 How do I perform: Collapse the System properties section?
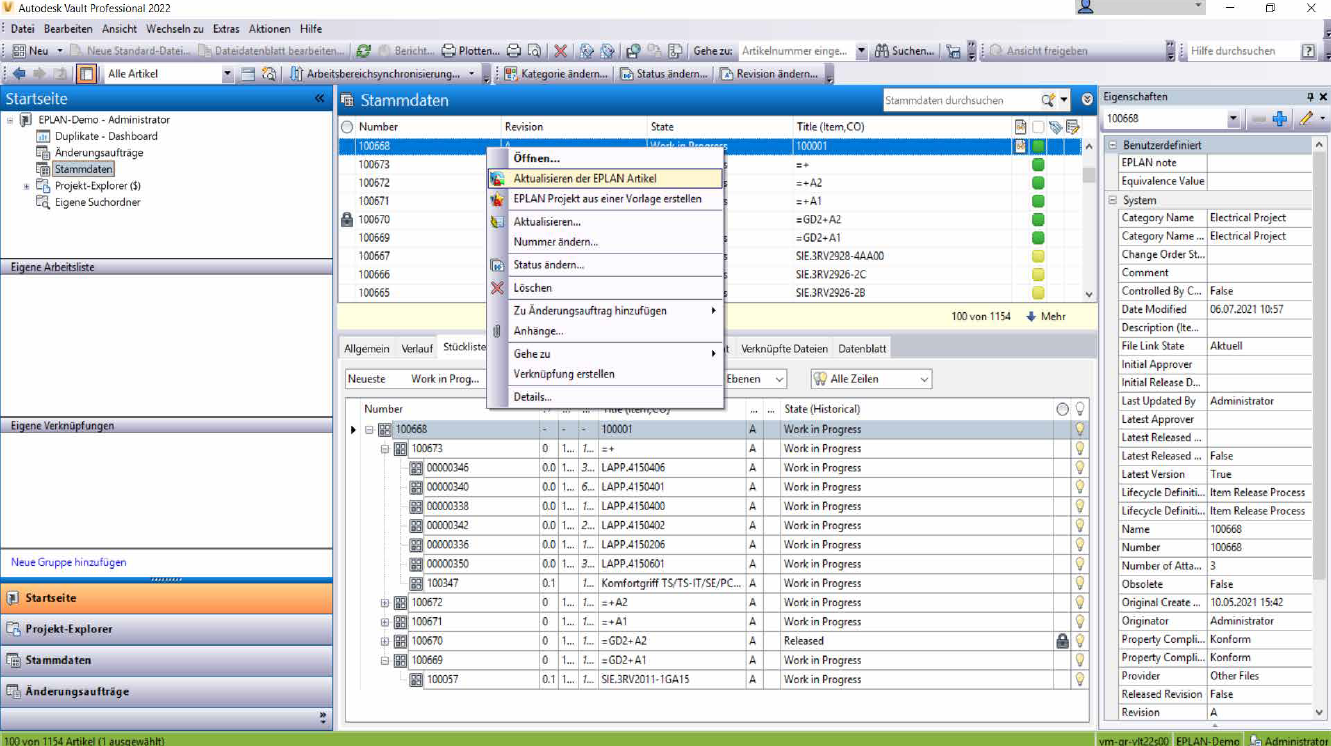[x=1112, y=200]
